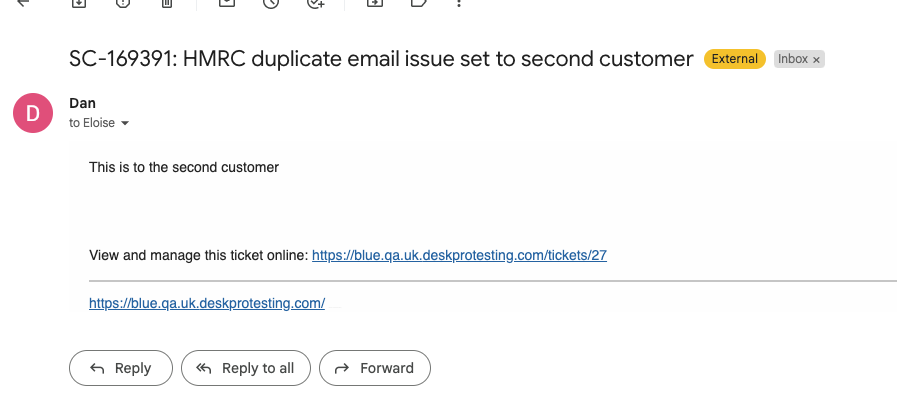Open the blue.qa.uk.deskprotesting.com footer link
Image resolution: width=897 pixels, height=420 pixels.
tap(207, 303)
